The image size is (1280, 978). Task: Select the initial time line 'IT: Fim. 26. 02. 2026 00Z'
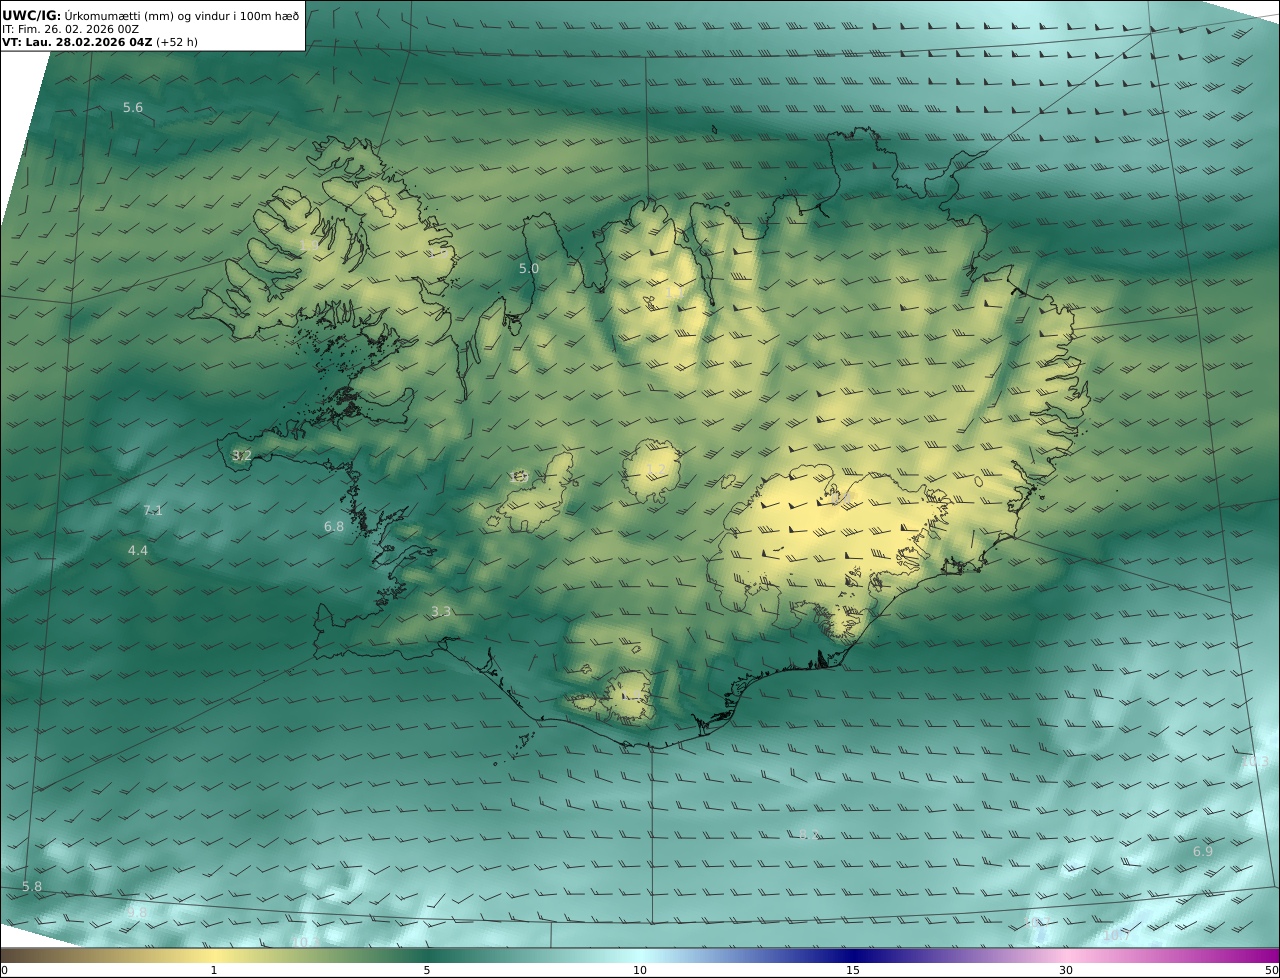pos(71,29)
